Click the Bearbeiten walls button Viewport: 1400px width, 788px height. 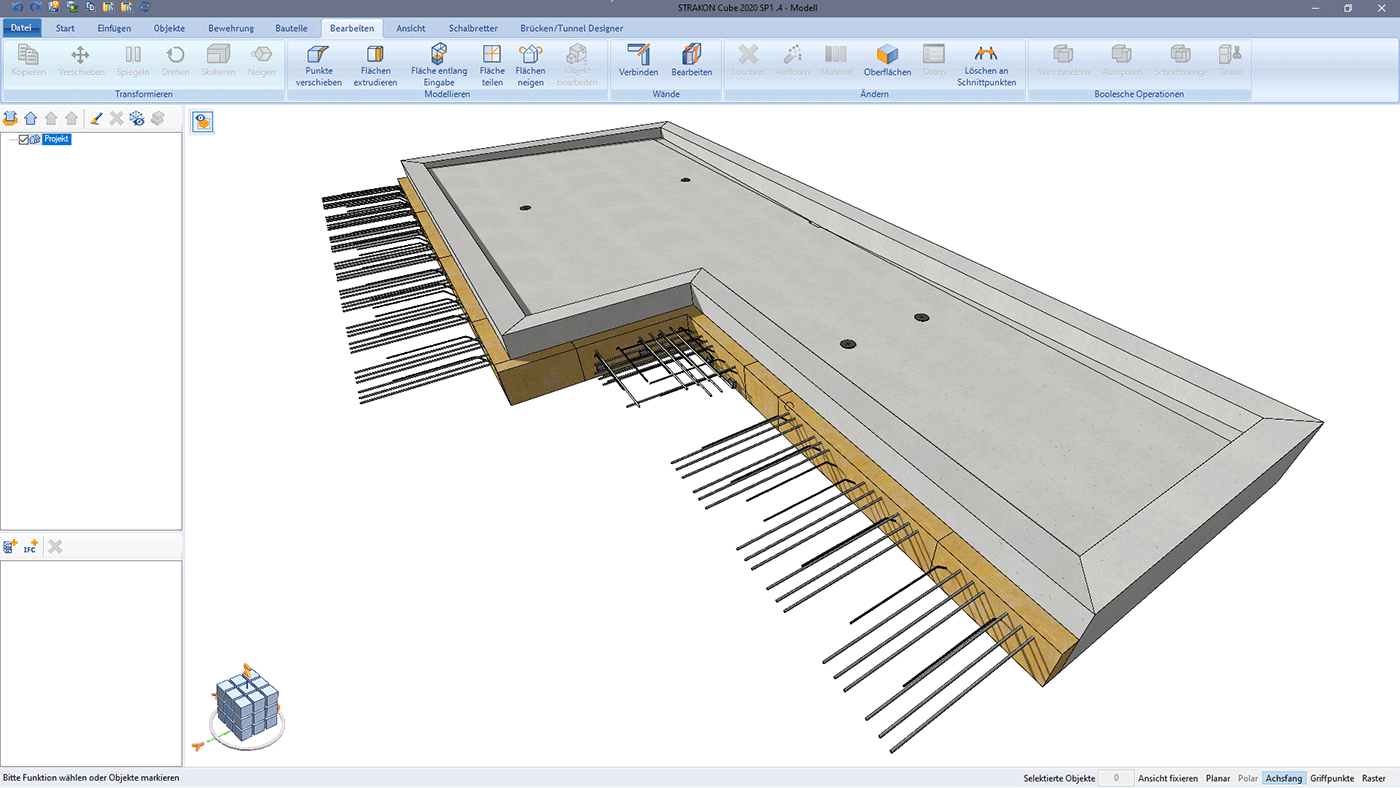(x=692, y=61)
